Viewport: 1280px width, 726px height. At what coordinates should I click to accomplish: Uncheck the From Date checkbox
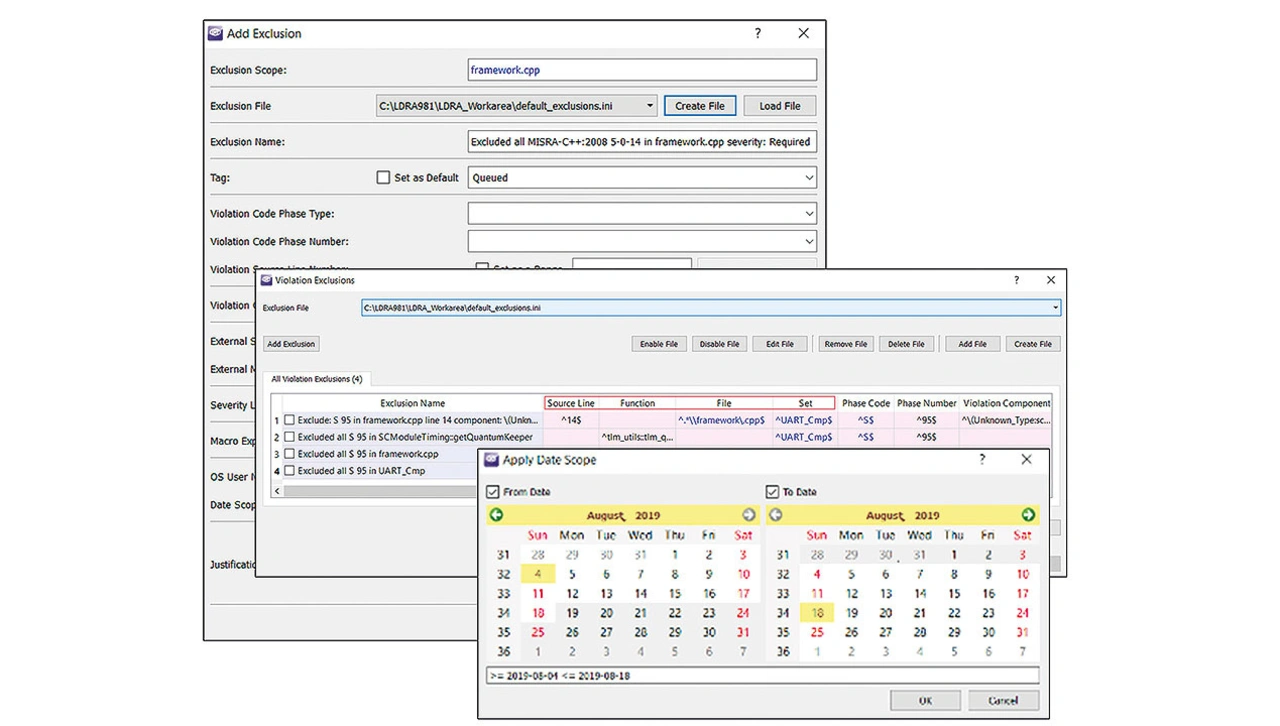(x=493, y=492)
